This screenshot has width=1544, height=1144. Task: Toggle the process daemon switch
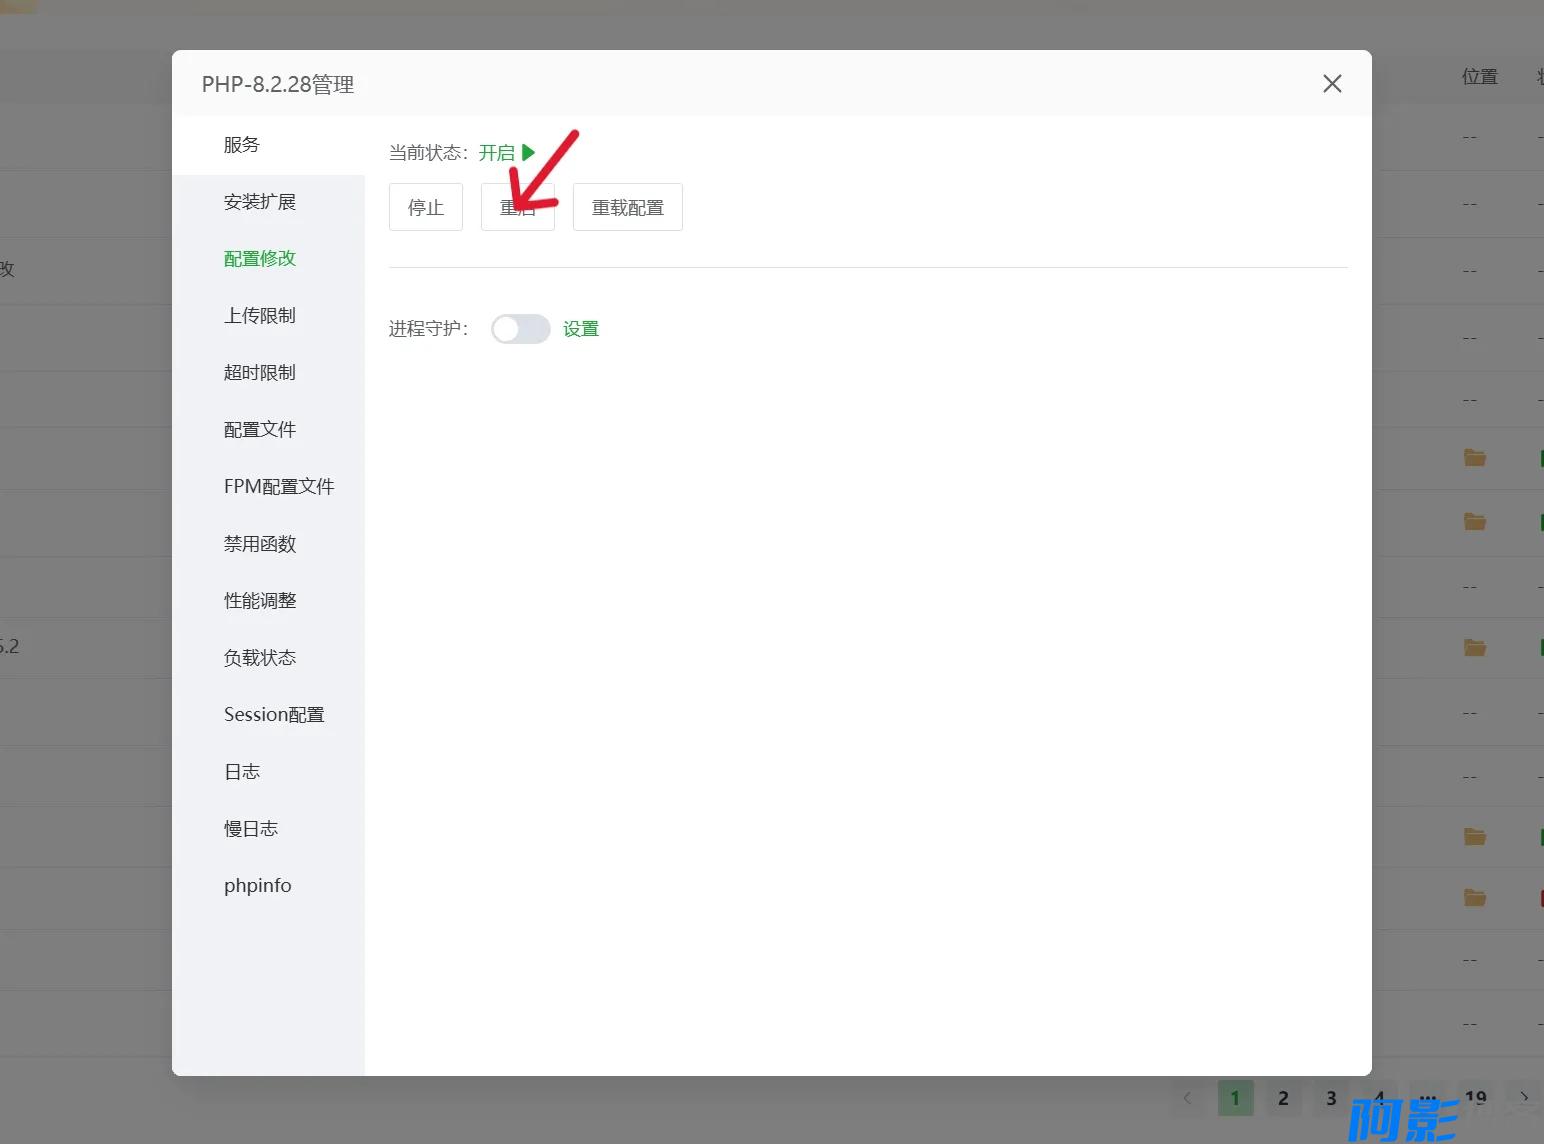pos(520,329)
